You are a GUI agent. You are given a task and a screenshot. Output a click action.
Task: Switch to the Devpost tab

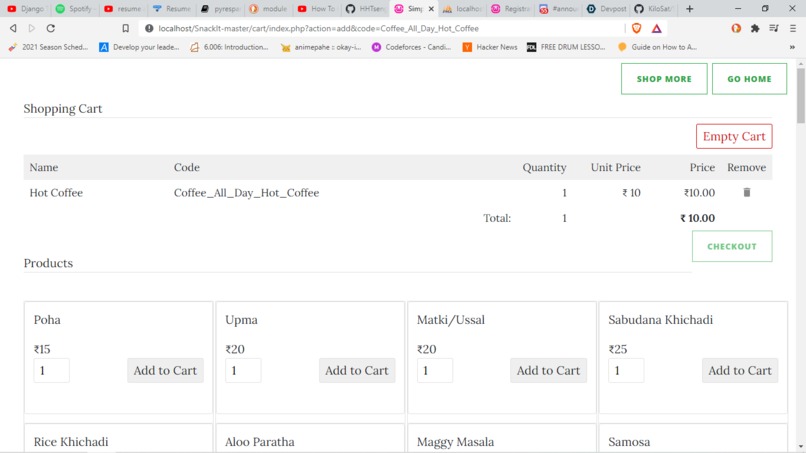607,9
